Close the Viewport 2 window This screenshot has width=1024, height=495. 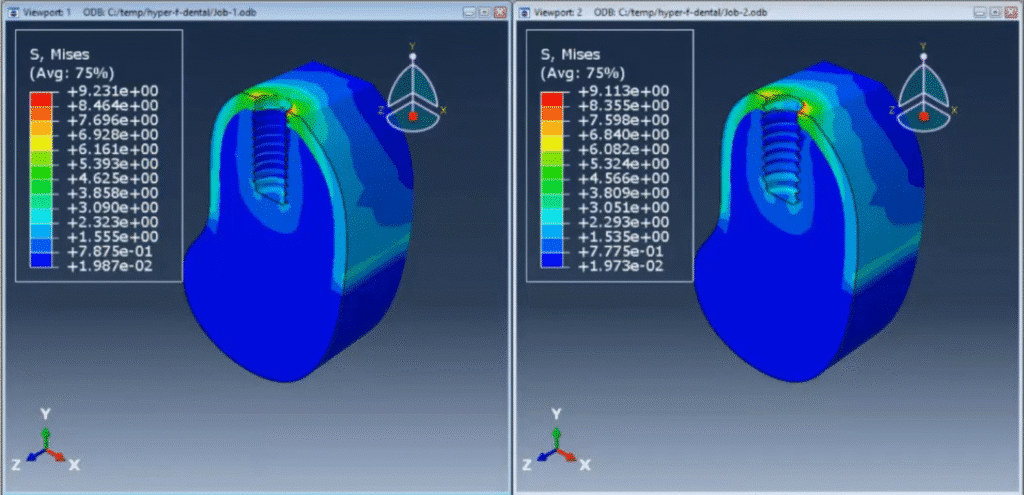pyautogui.click(x=1012, y=12)
